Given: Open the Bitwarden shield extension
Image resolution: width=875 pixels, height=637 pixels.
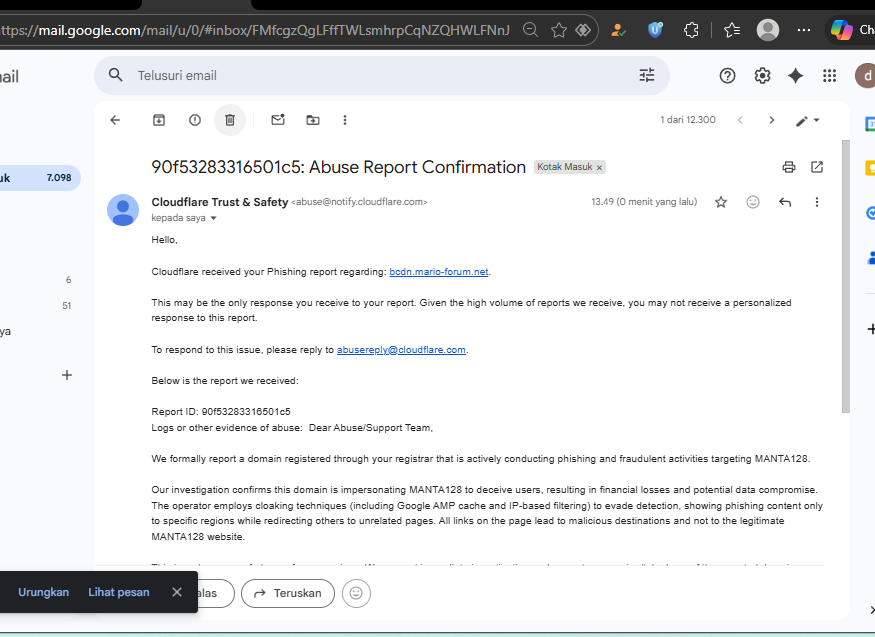Looking at the screenshot, I should tap(655, 30).
